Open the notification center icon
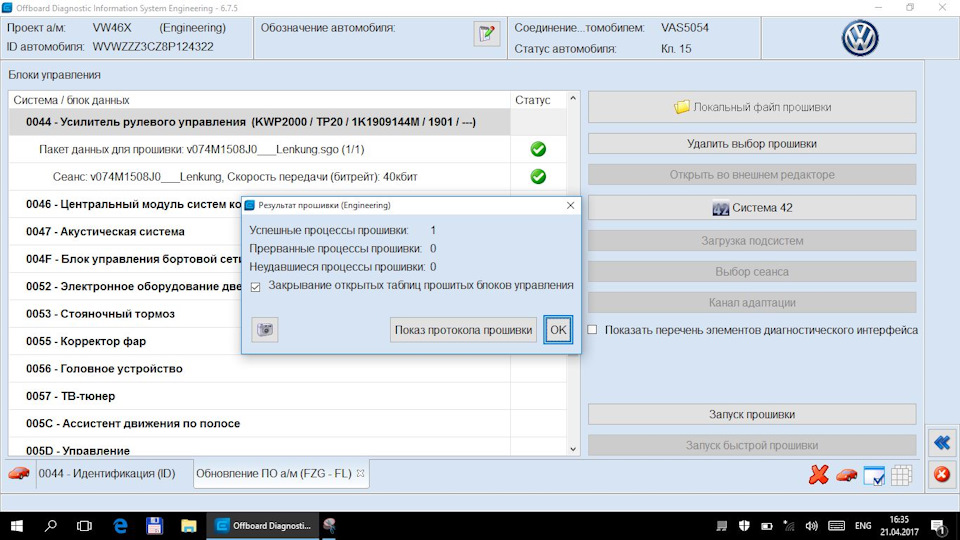 pyautogui.click(x=939, y=526)
